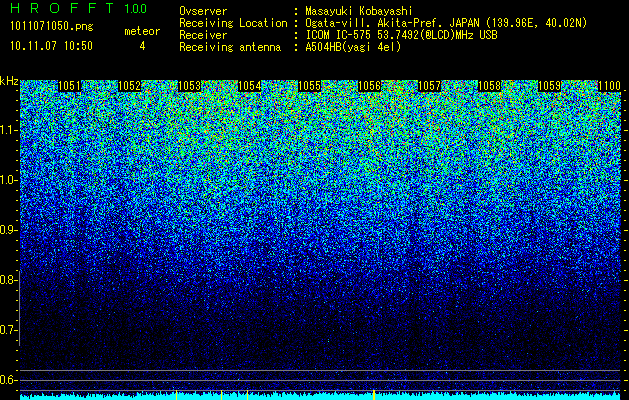Image resolution: width=629 pixels, height=400 pixels.
Task: Click the 1057 time marker label
Action: 430,86
